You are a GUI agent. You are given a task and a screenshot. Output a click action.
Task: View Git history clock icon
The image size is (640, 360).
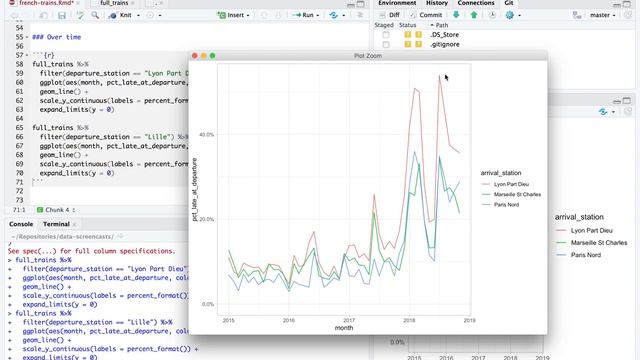coord(492,15)
